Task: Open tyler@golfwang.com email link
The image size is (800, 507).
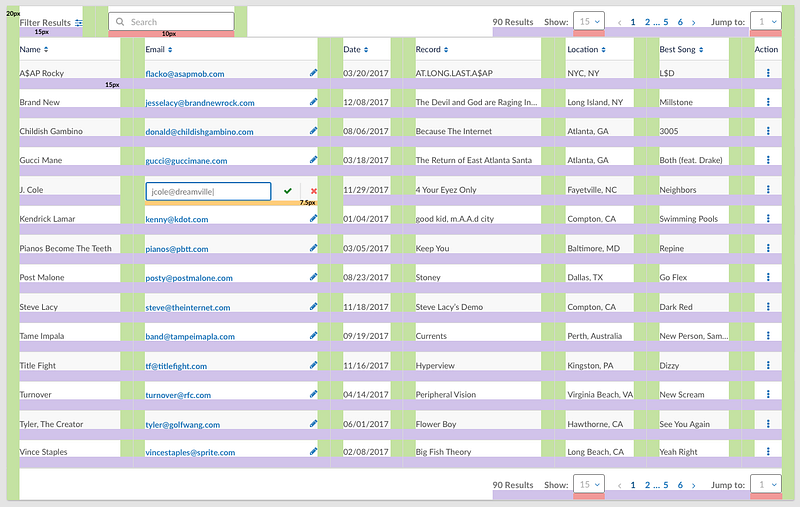Action: [x=183, y=424]
